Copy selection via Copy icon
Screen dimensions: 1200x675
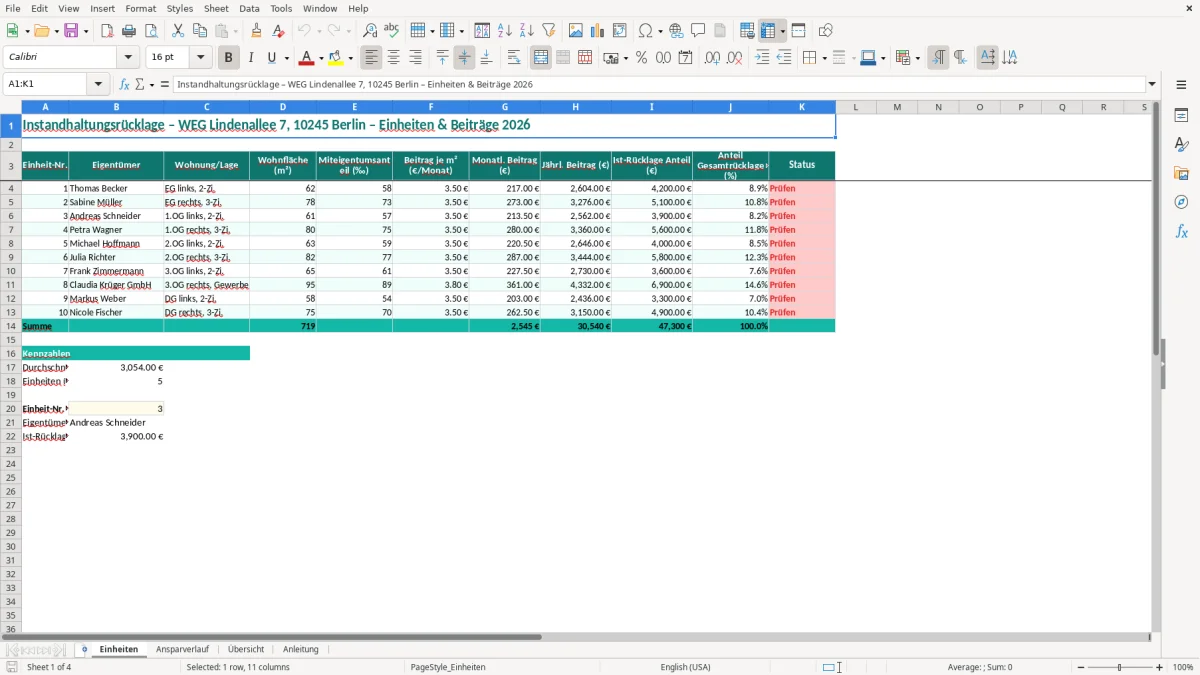[200, 31]
